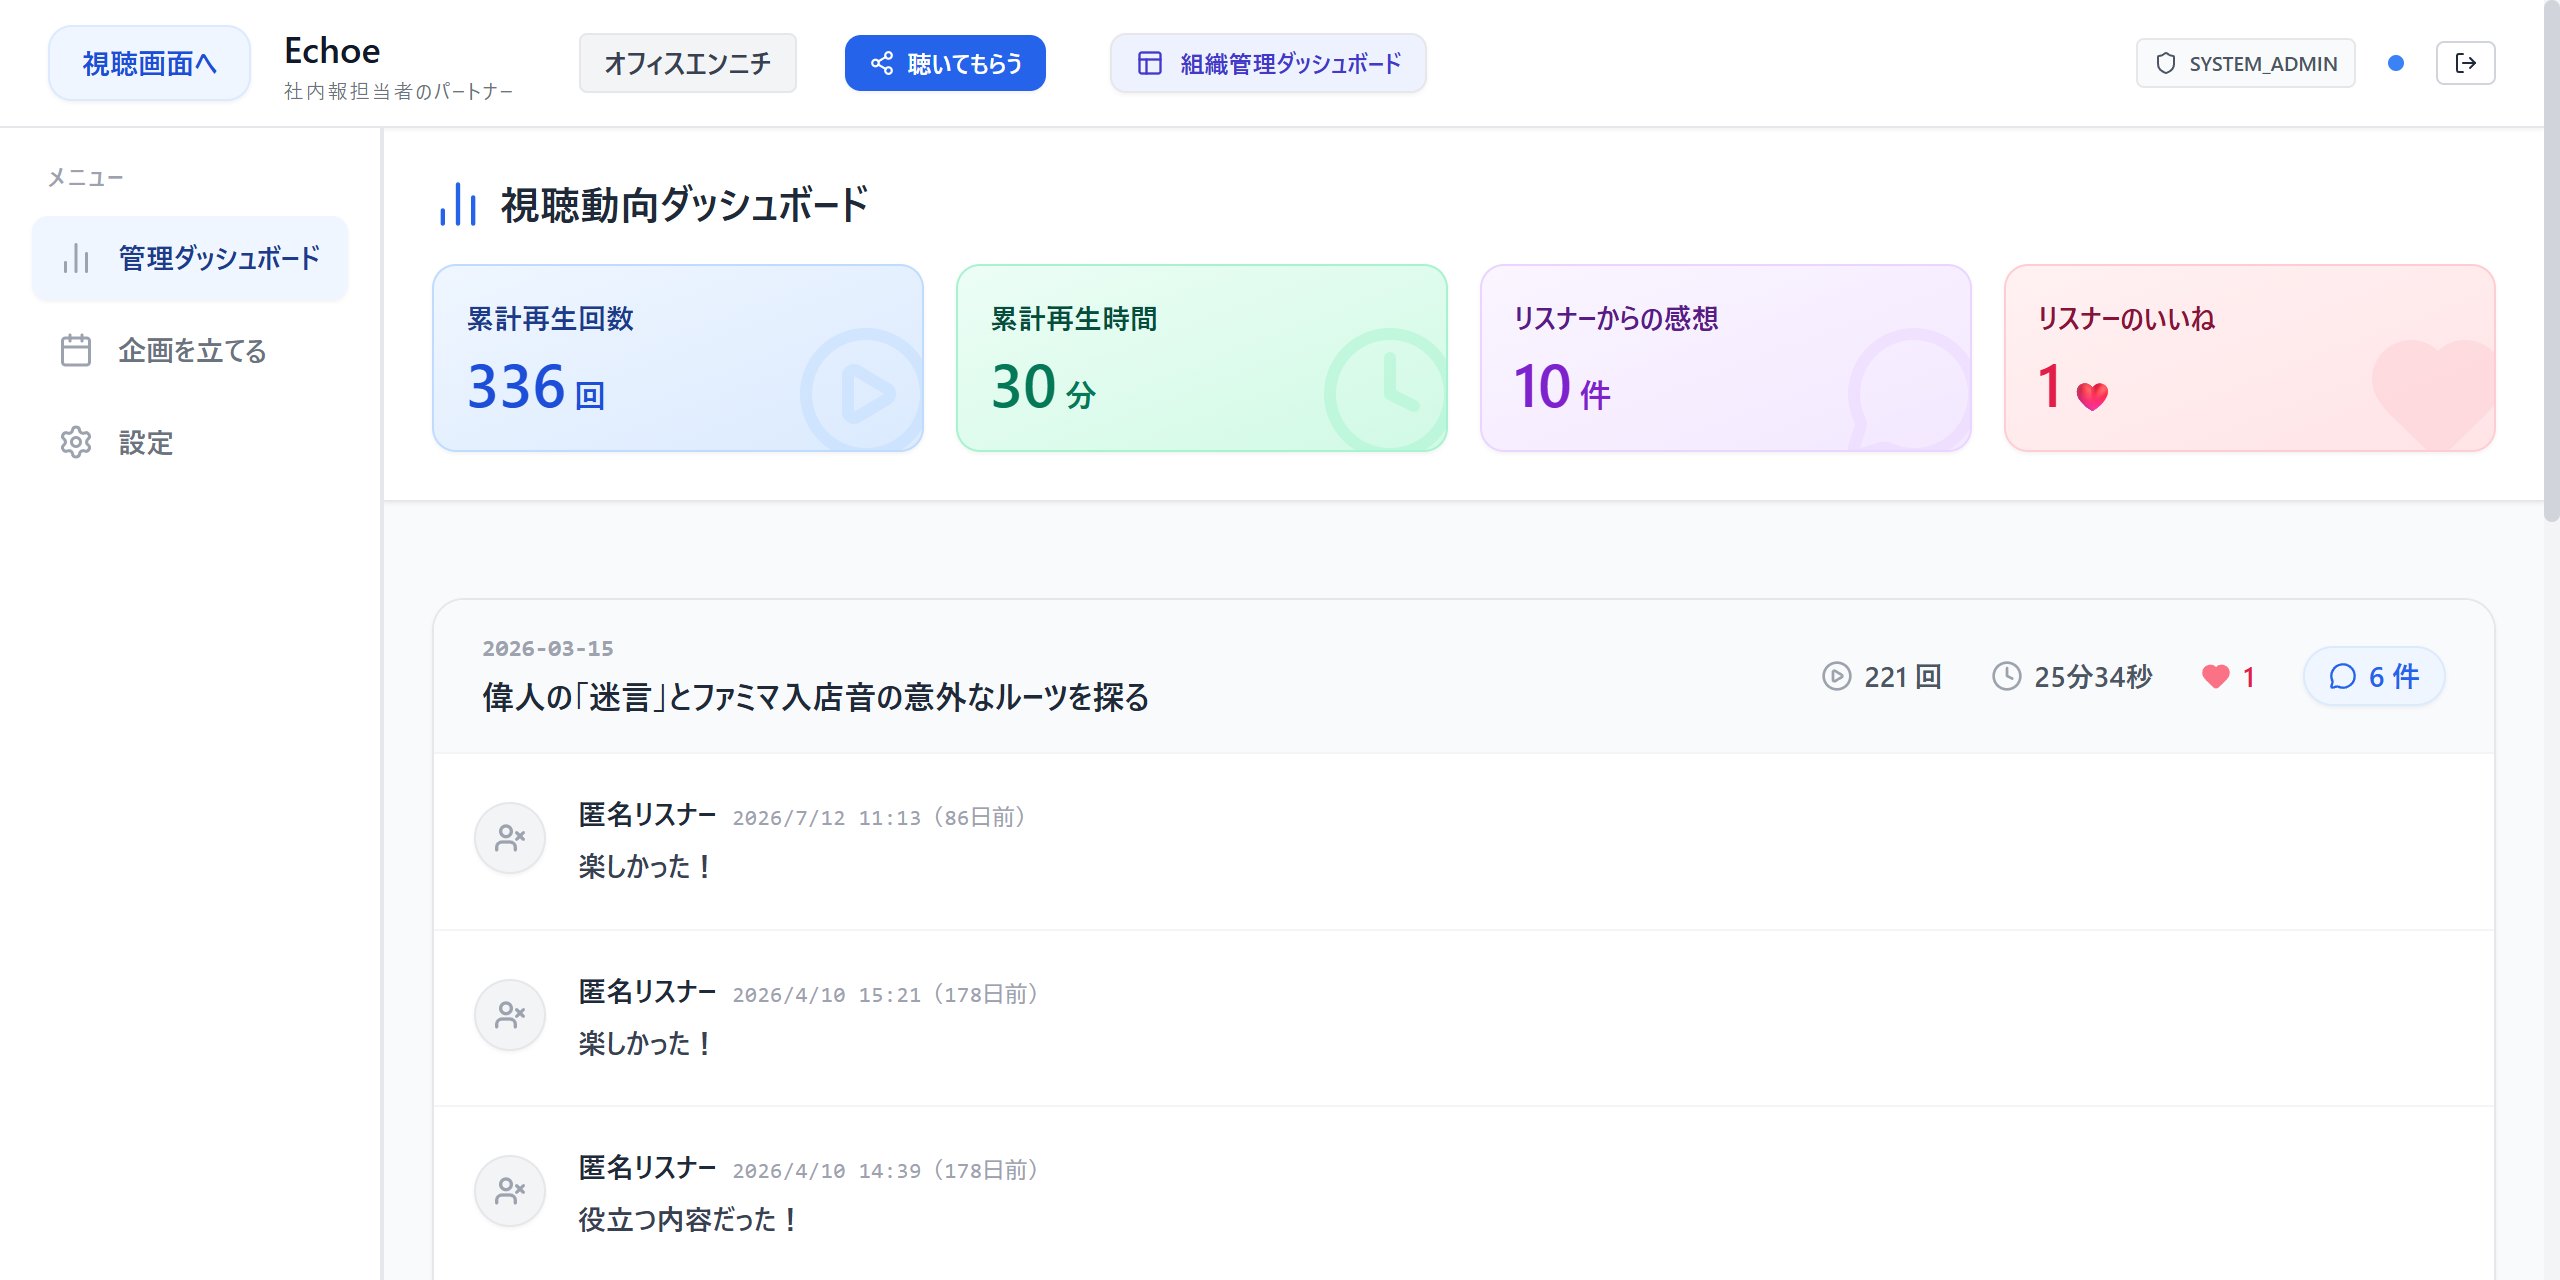Click the リスナーのいいね card

pos(2250,358)
